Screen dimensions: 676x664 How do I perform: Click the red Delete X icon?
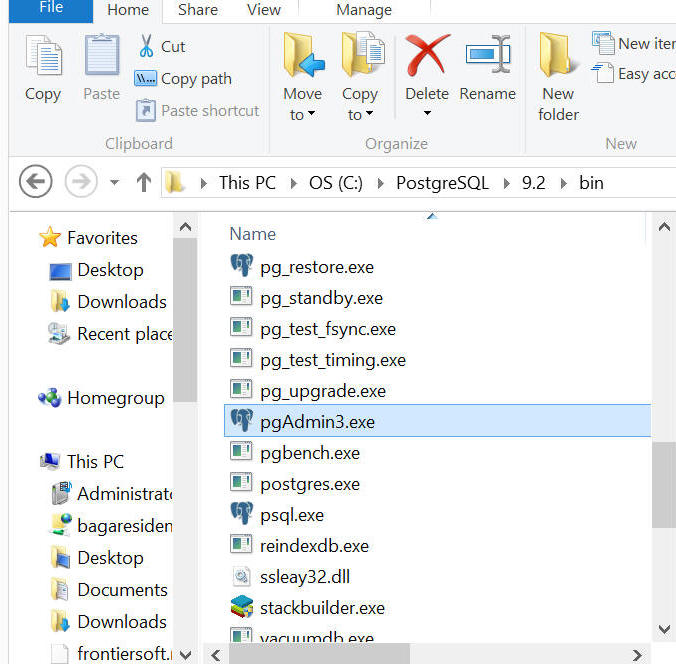427,55
